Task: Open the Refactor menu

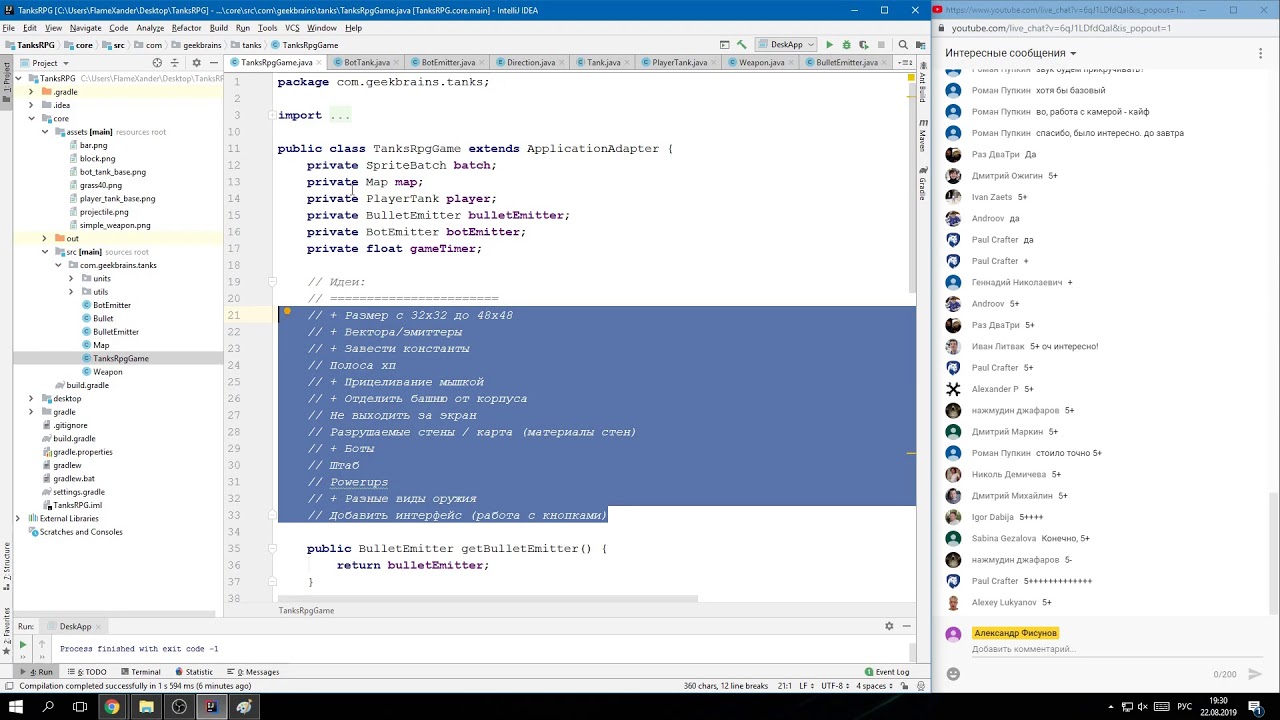Action: [186, 28]
